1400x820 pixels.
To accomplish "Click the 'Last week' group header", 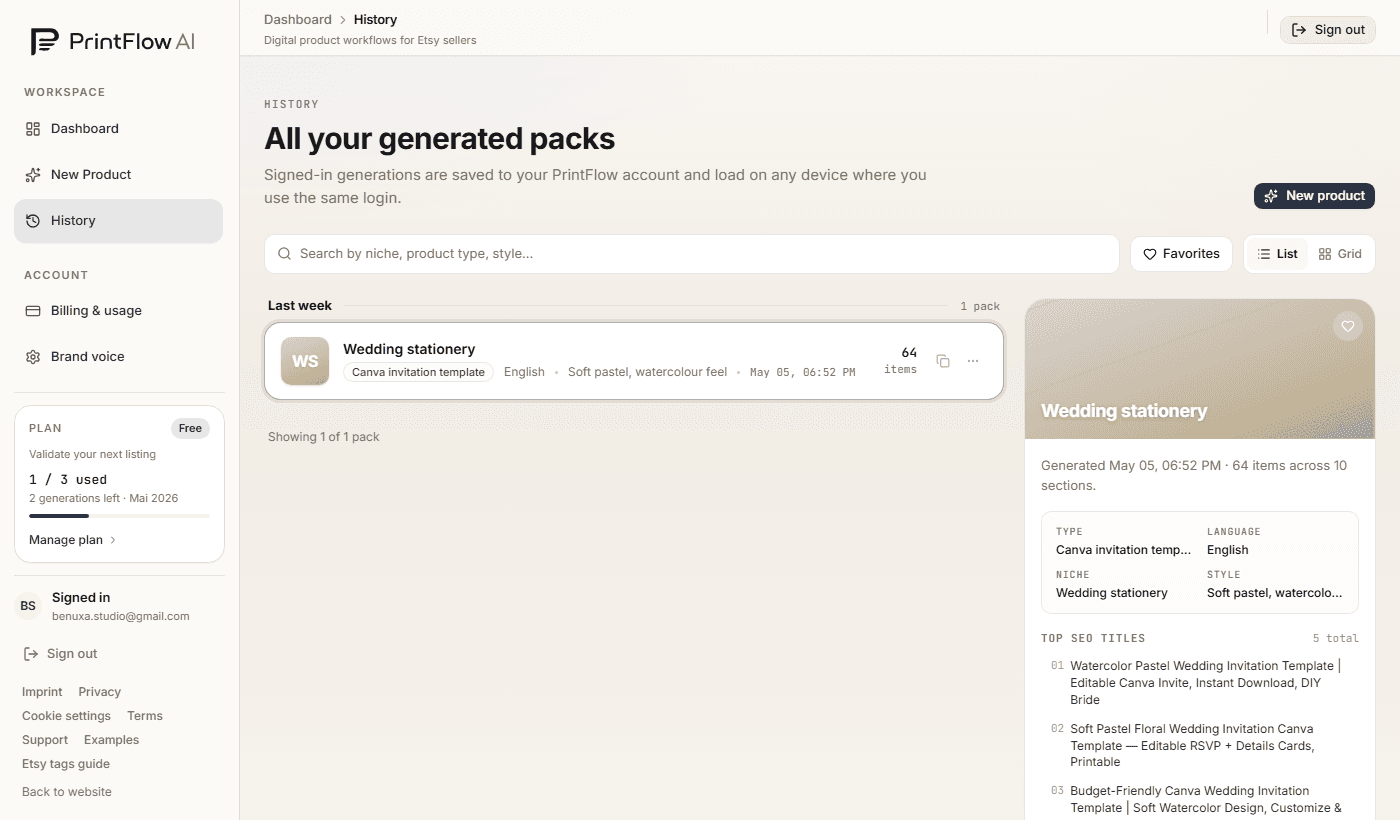I will (300, 306).
